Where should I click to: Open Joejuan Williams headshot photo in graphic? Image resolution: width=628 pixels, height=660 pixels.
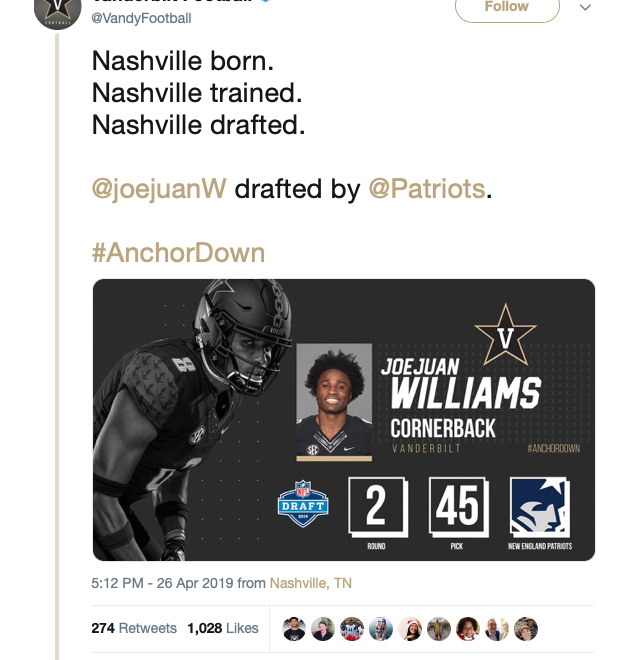coord(335,402)
